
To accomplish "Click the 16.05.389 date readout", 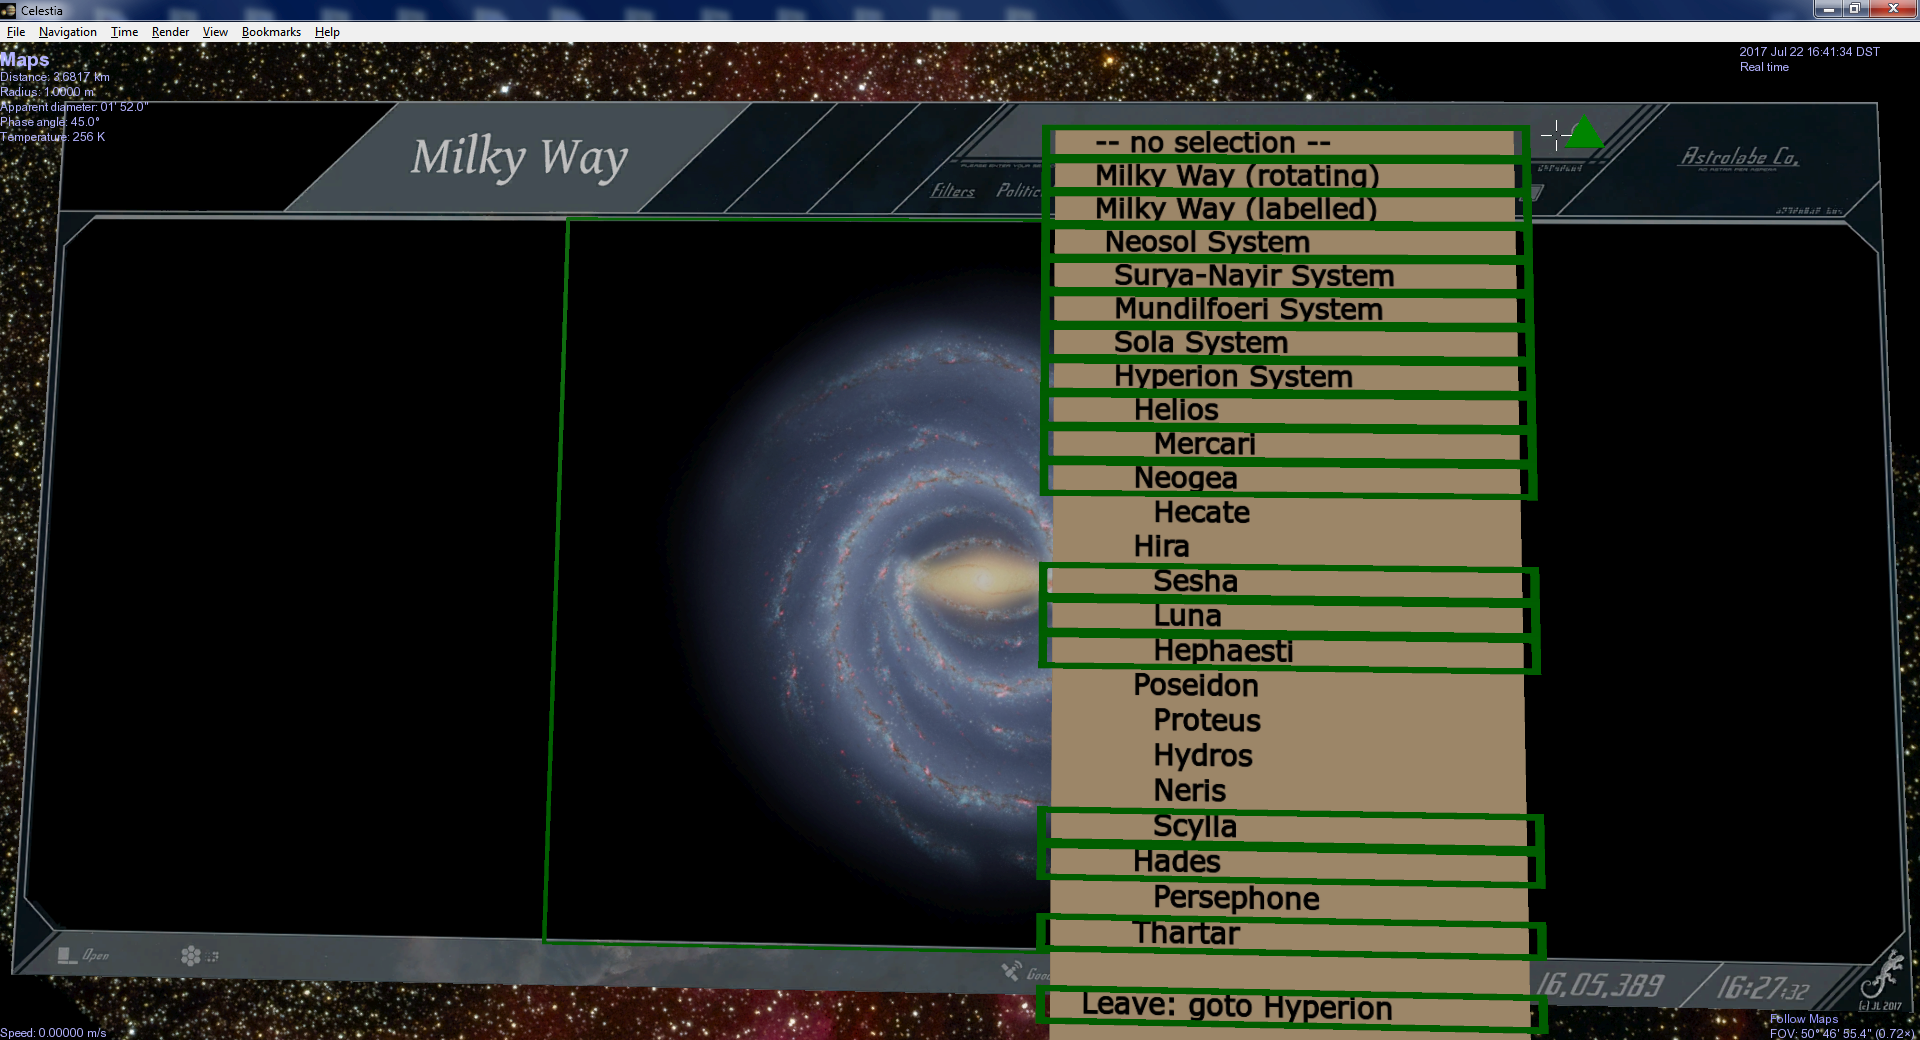I will 1600,986.
